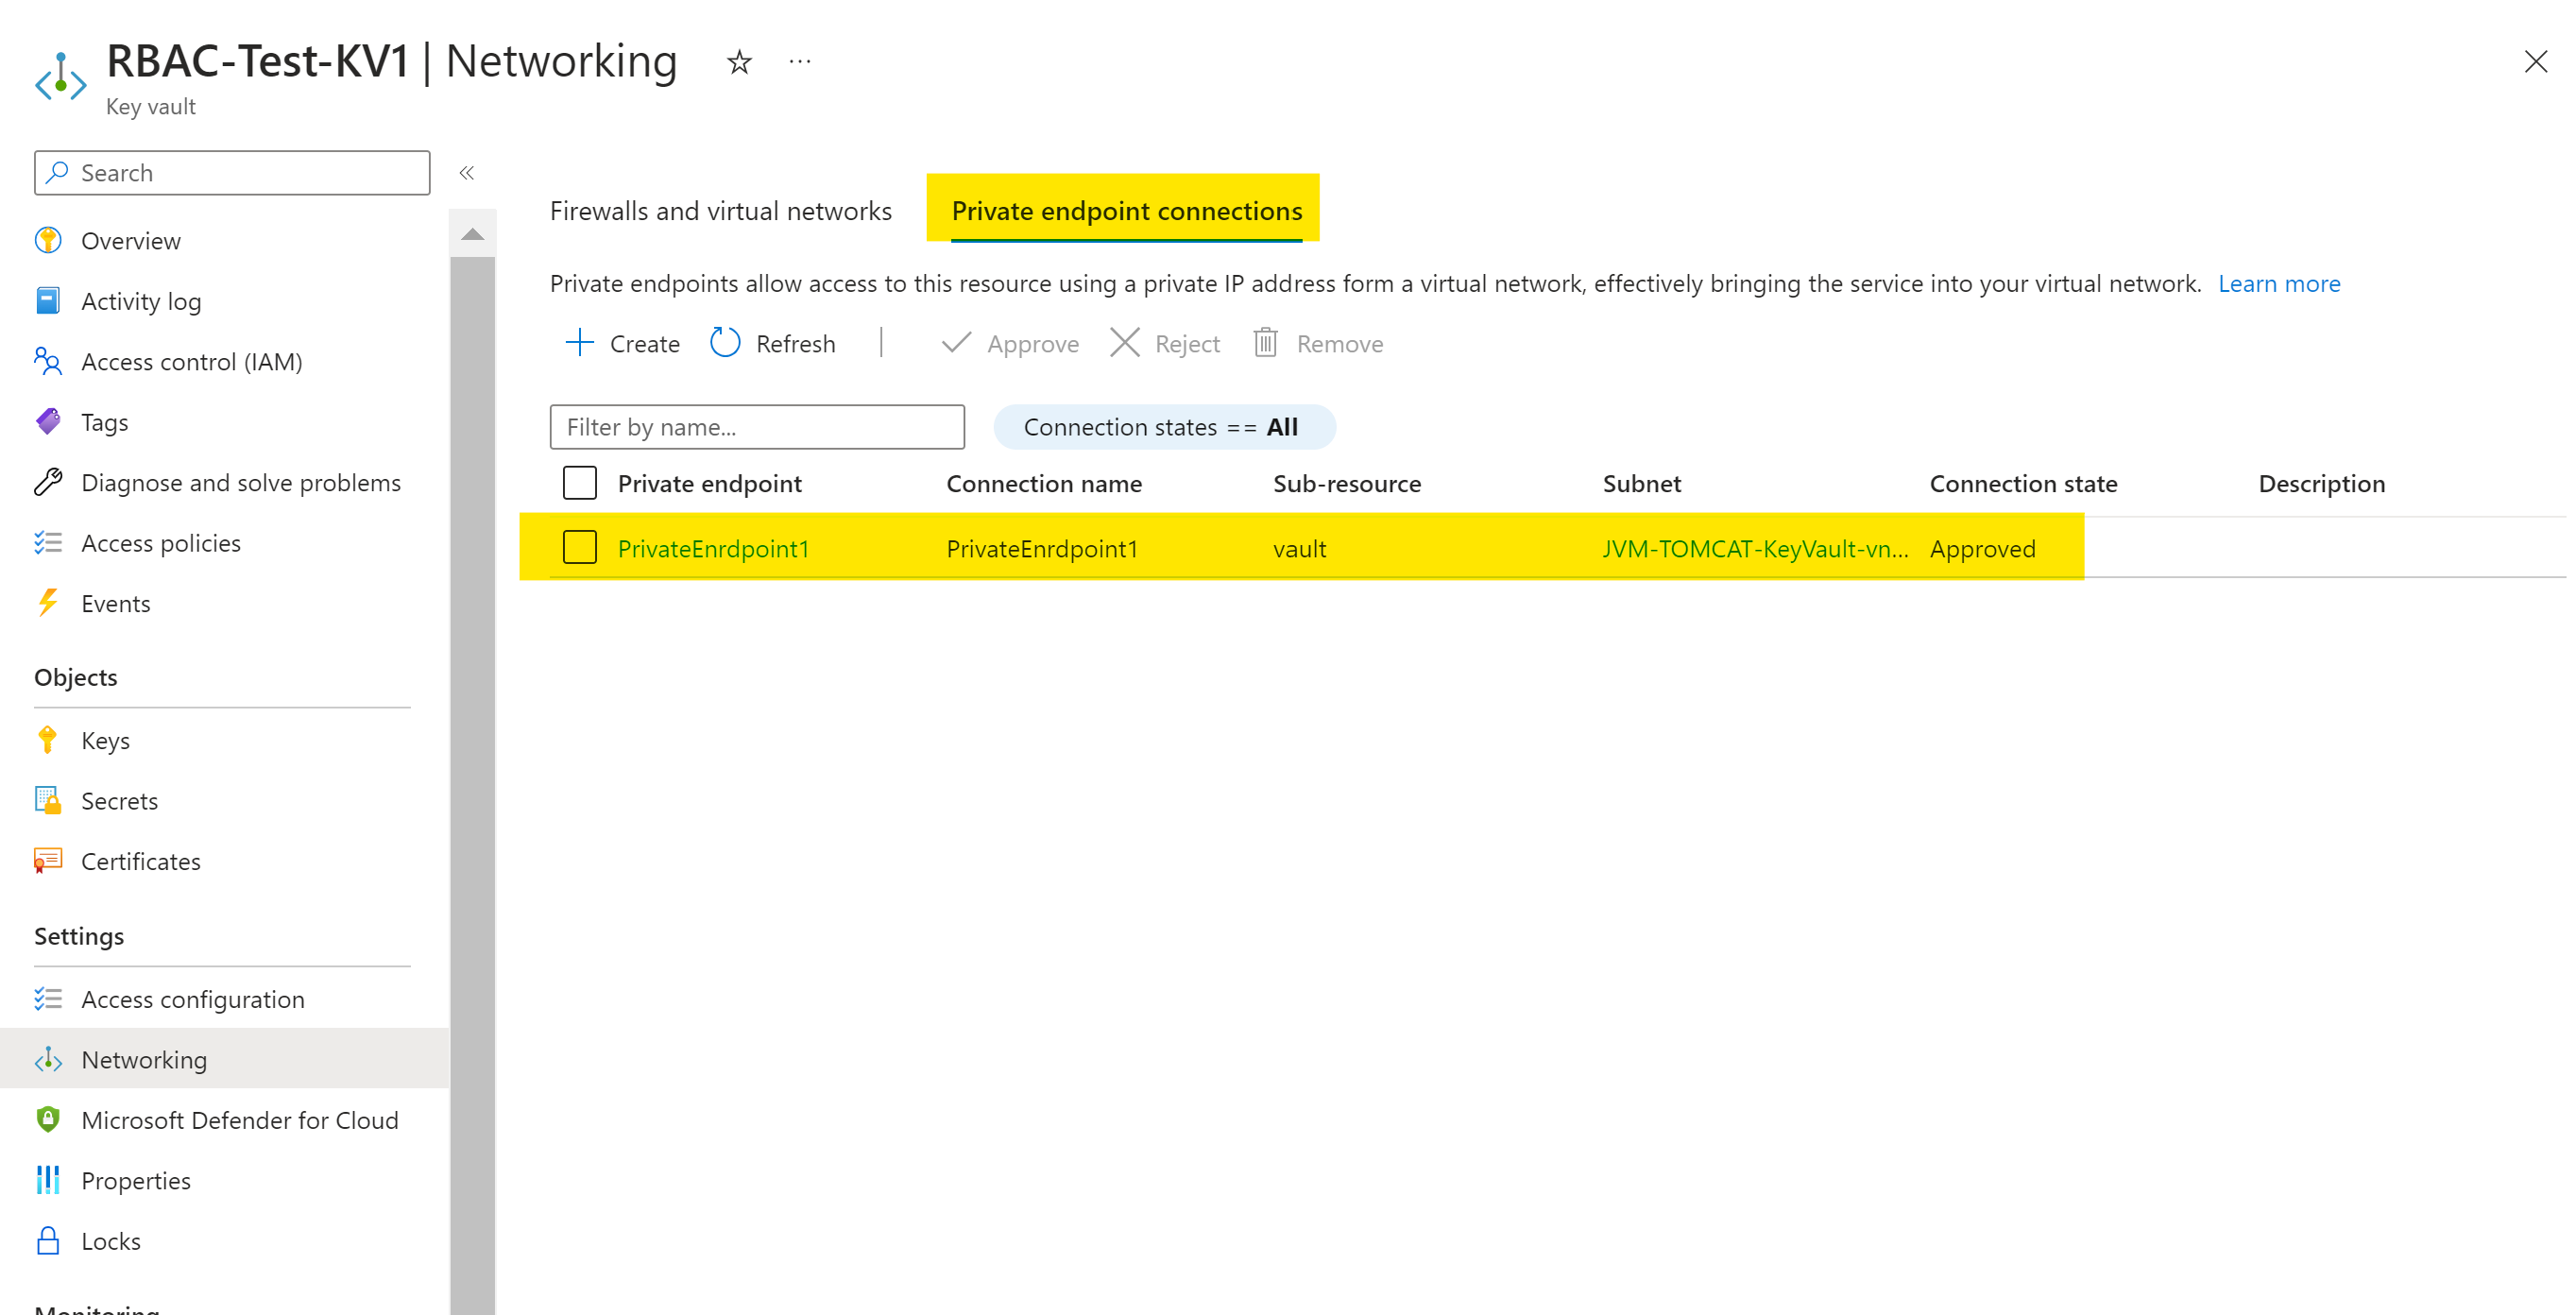The width and height of the screenshot is (2576, 1315).
Task: Click the Approve checkmark icon
Action: (x=956, y=343)
